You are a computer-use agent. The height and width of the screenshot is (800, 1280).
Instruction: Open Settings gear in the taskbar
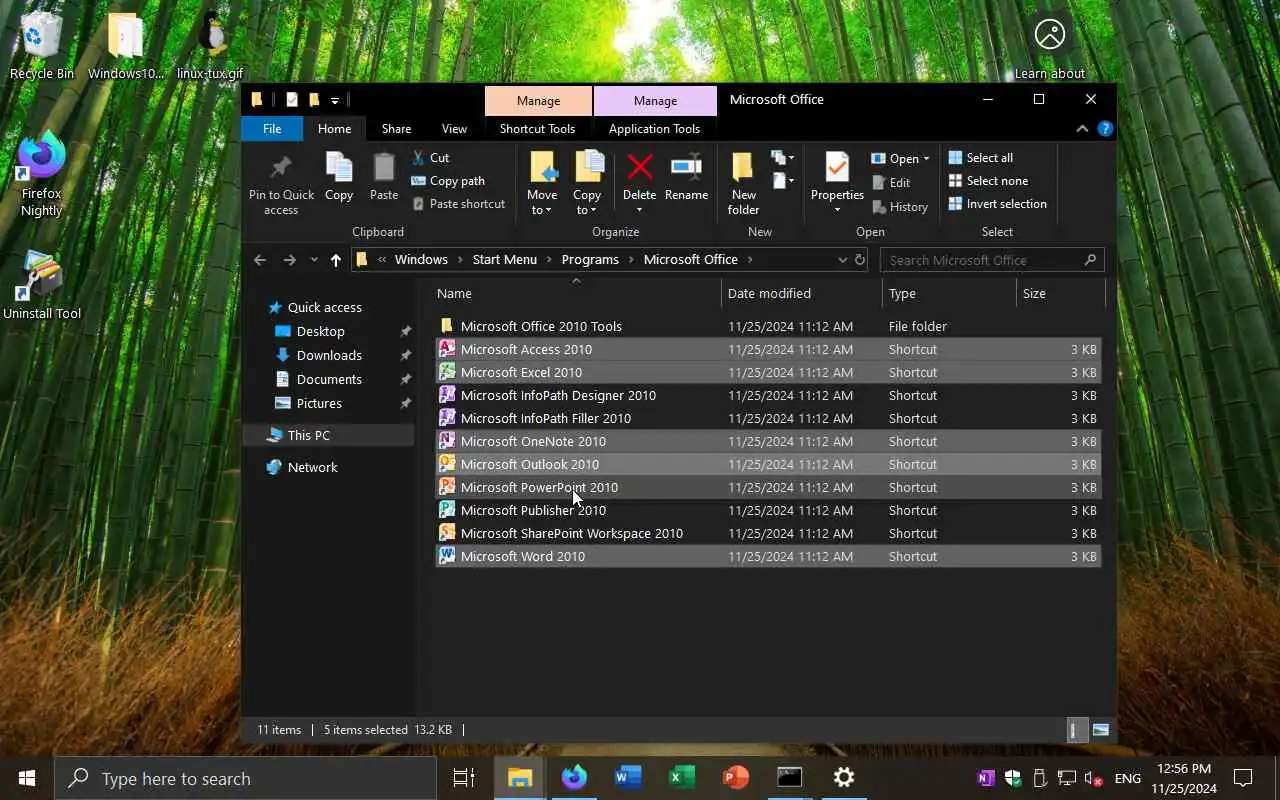coord(844,777)
